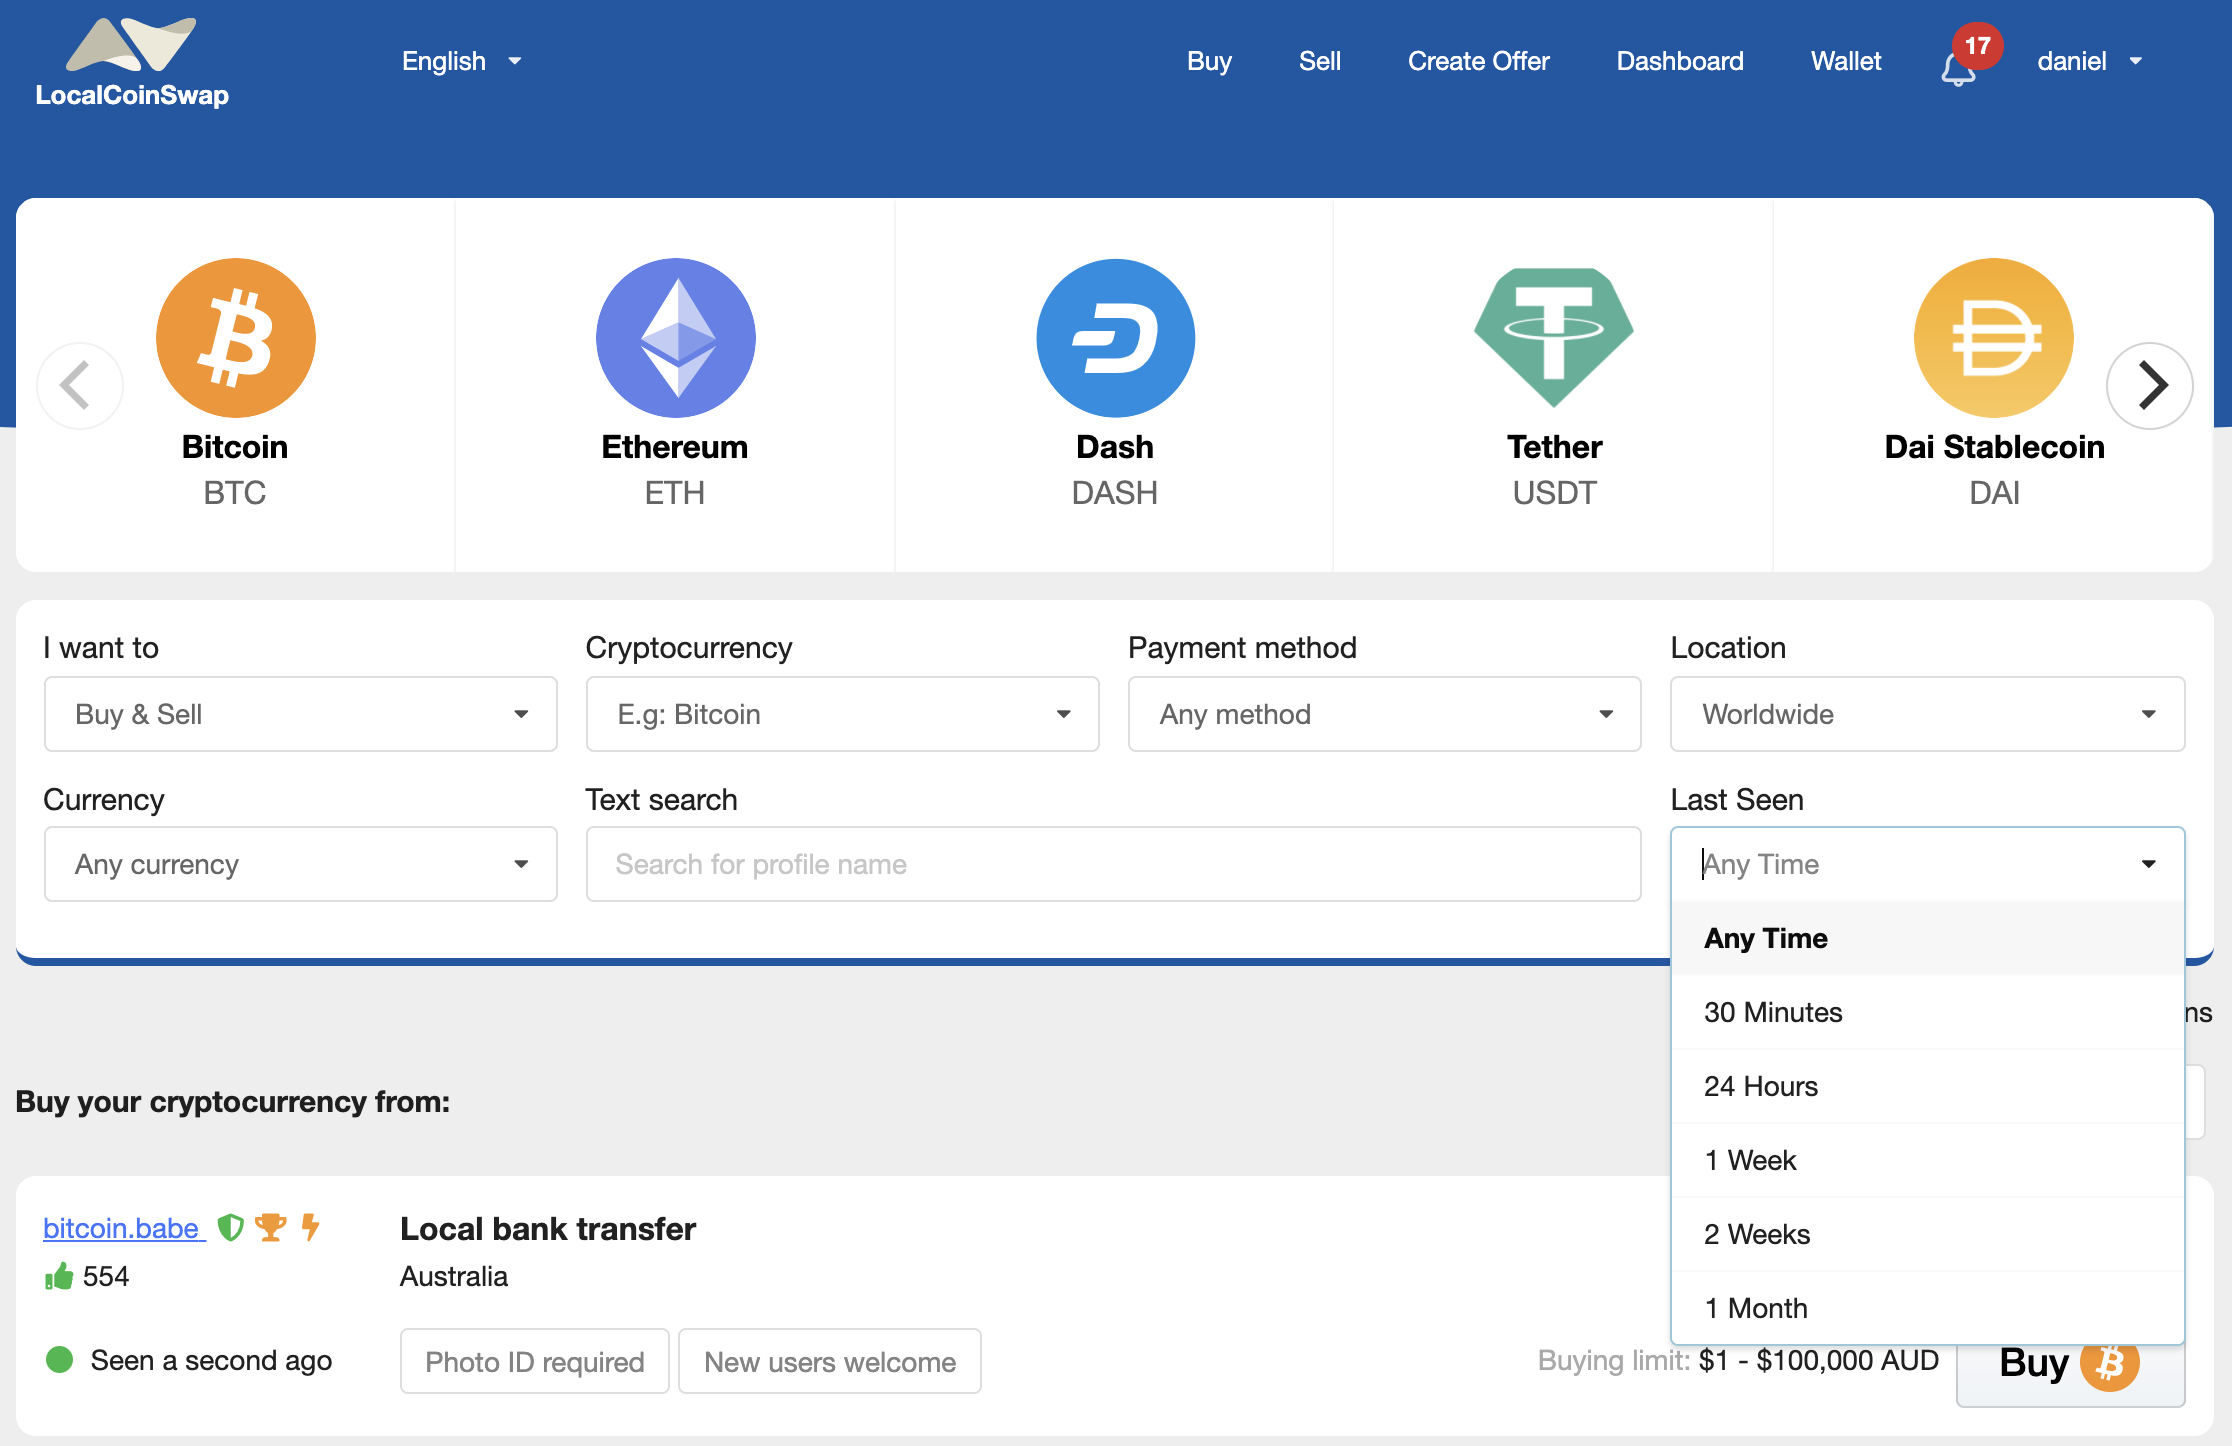Expand the Worldwide location dropdown

point(1928,714)
